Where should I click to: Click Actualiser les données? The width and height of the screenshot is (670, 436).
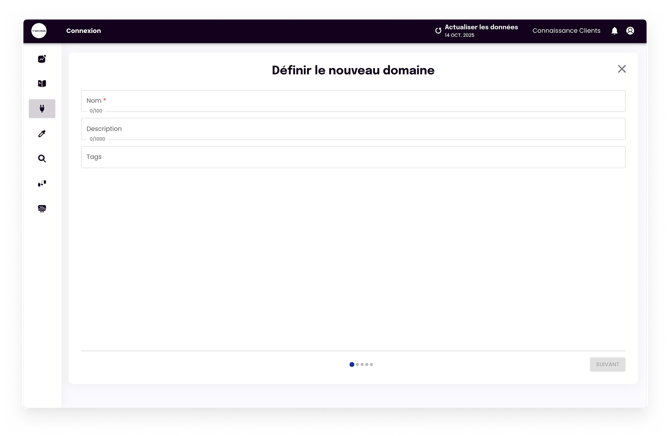click(x=481, y=27)
